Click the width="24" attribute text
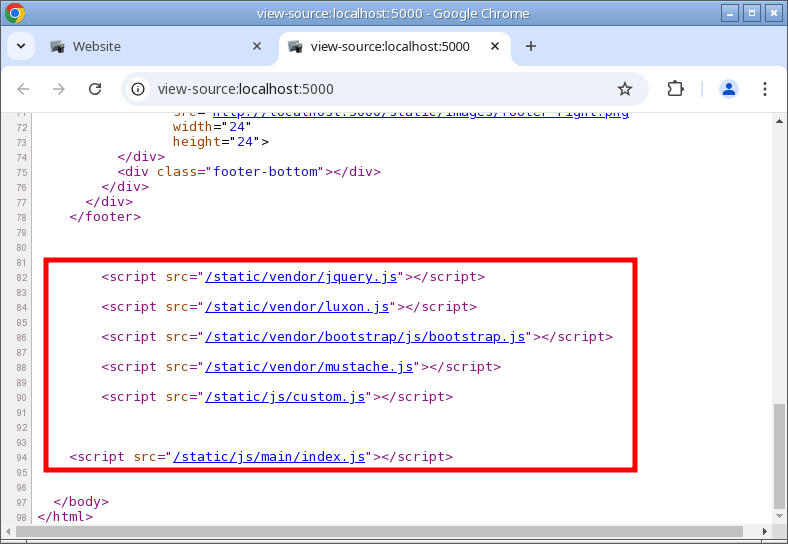 tap(212, 127)
